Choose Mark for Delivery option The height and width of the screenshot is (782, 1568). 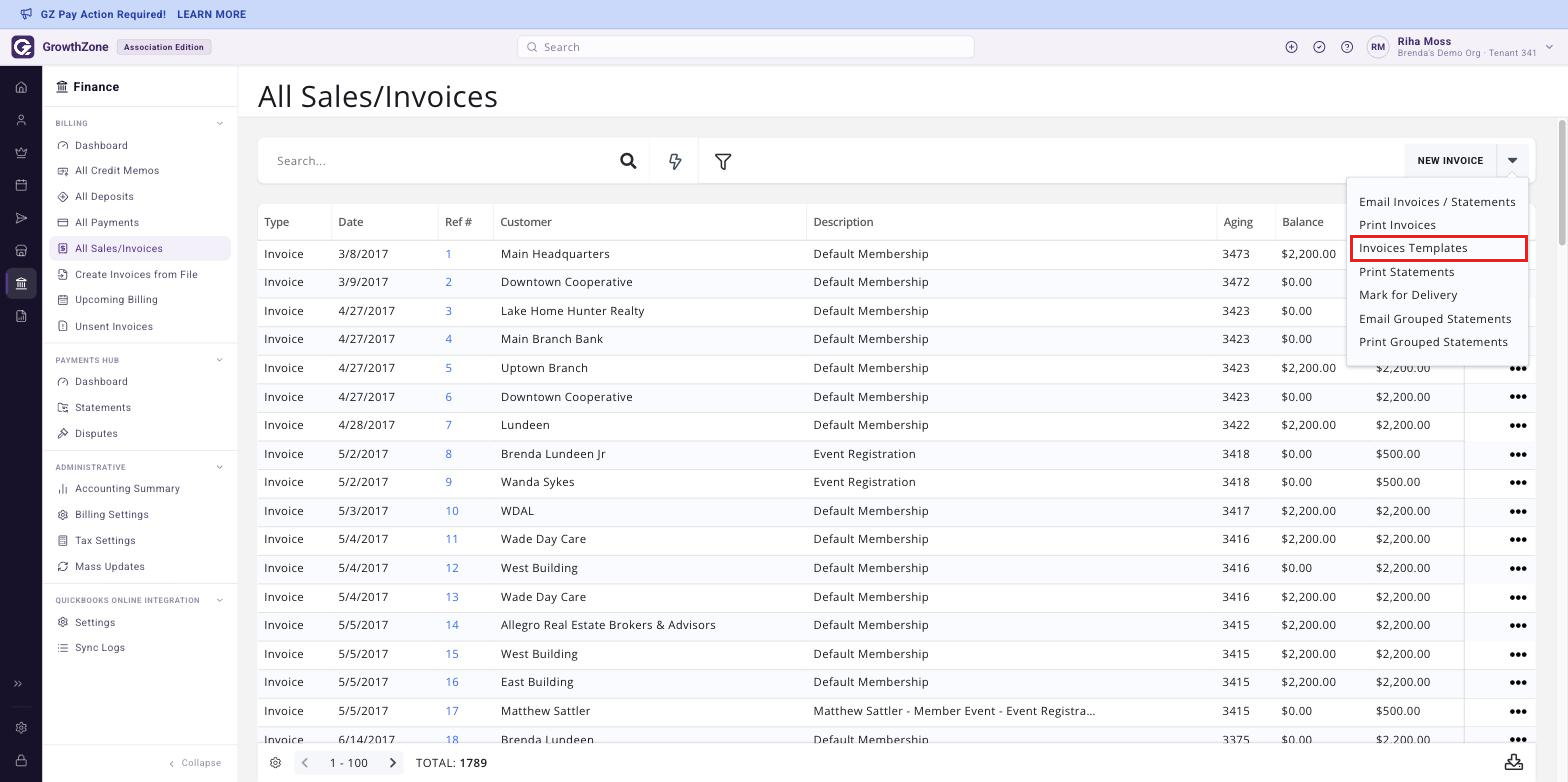pyautogui.click(x=1408, y=295)
